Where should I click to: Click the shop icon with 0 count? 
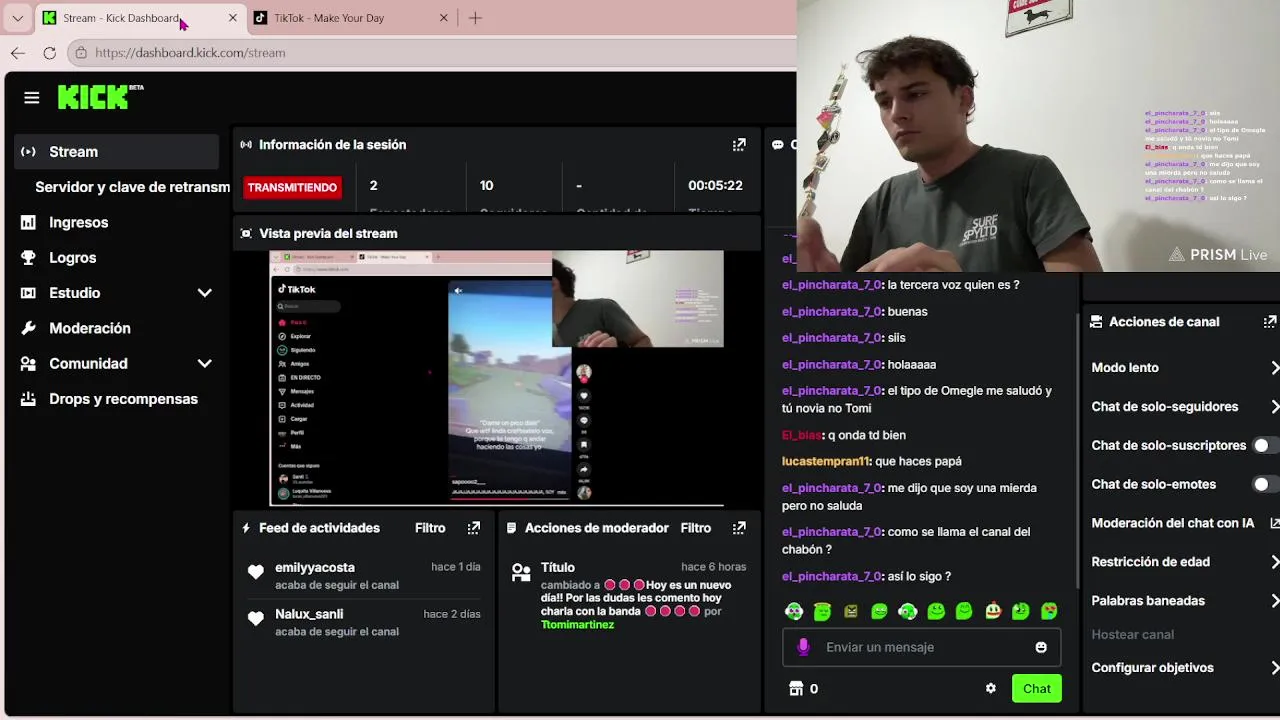[x=796, y=688]
